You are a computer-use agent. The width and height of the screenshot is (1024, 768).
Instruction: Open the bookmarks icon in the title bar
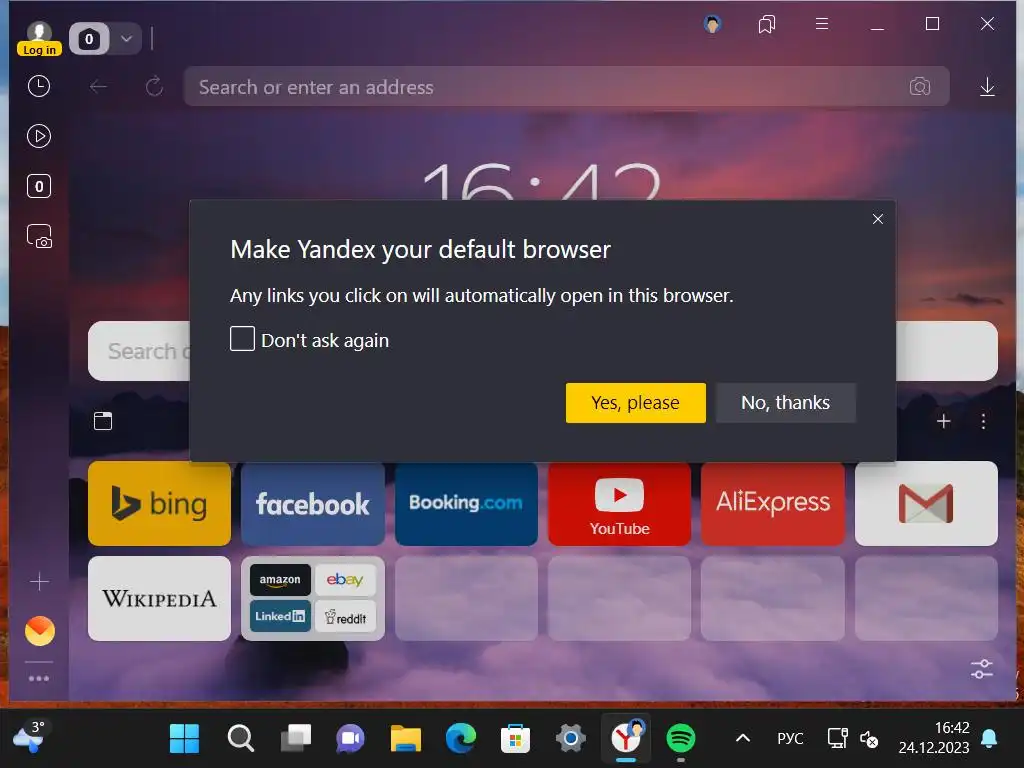click(767, 25)
